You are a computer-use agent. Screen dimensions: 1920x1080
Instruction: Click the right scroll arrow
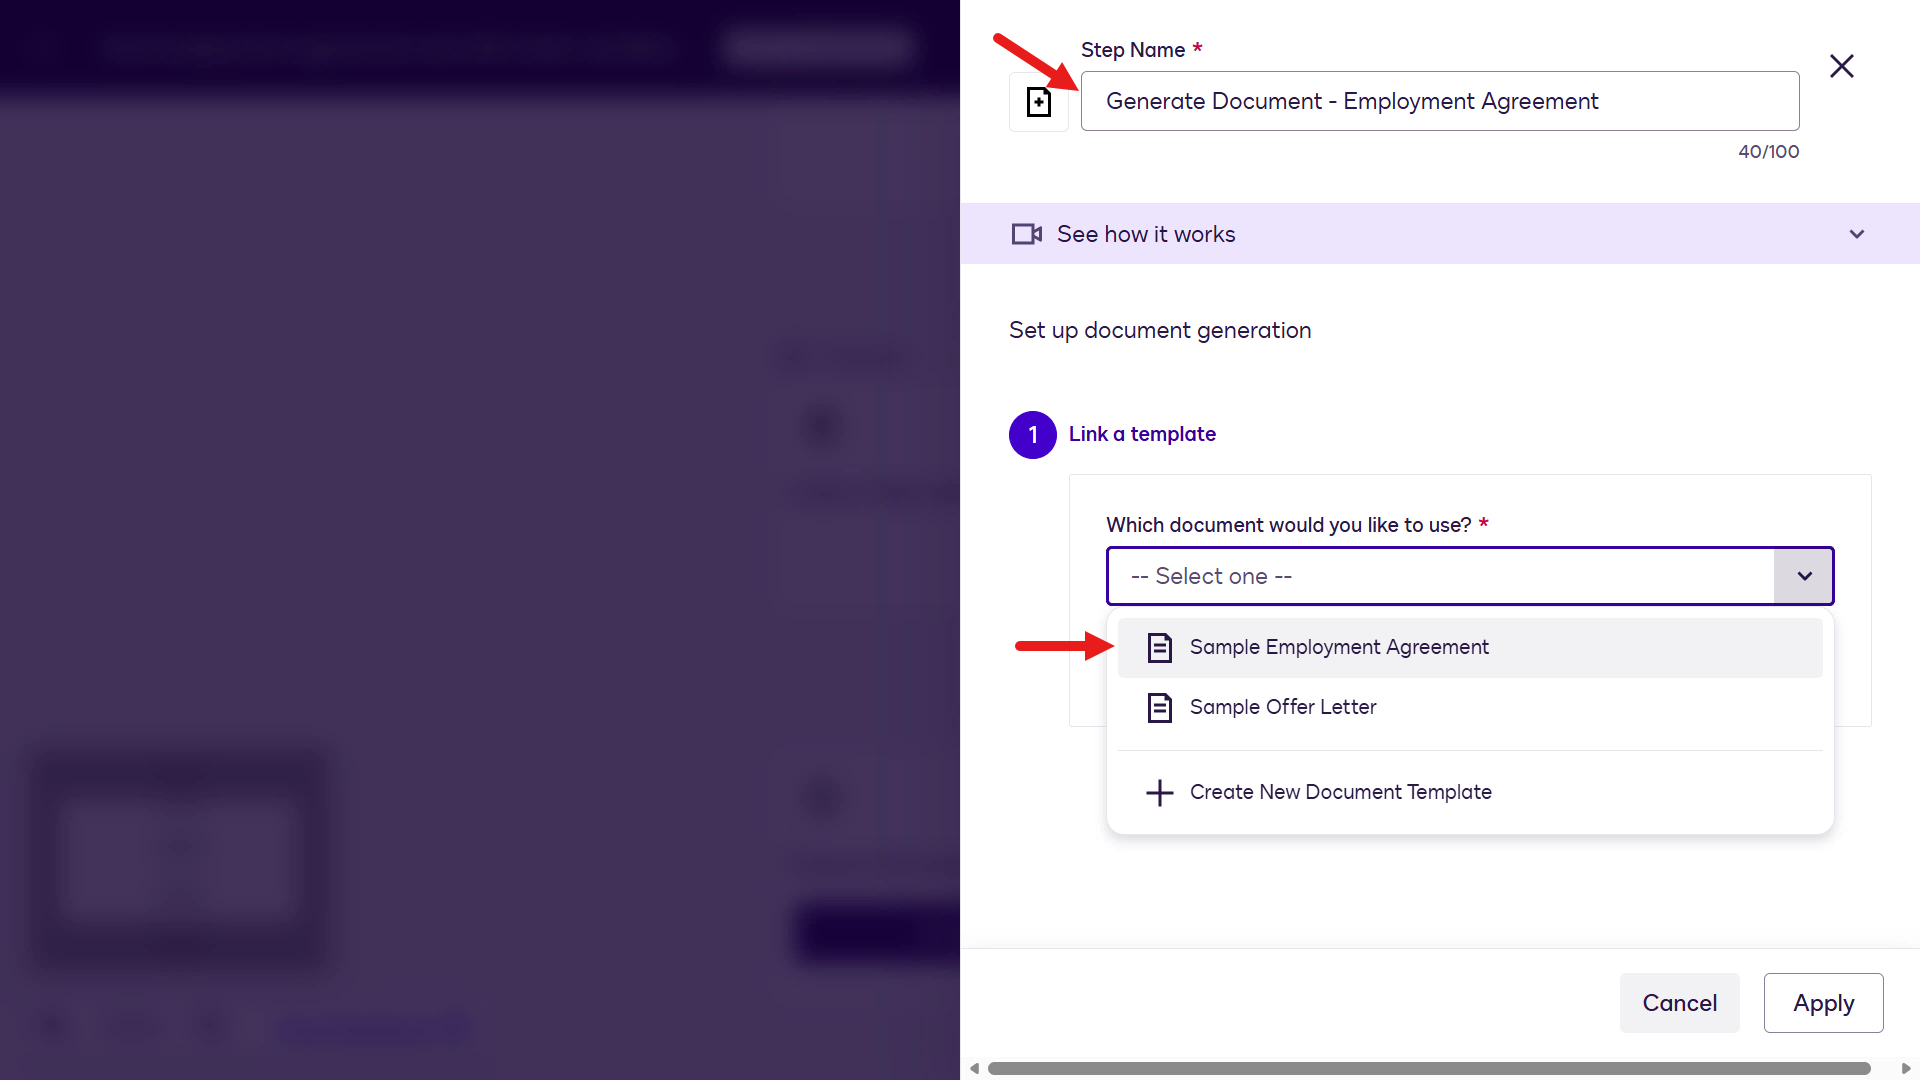click(1906, 1069)
